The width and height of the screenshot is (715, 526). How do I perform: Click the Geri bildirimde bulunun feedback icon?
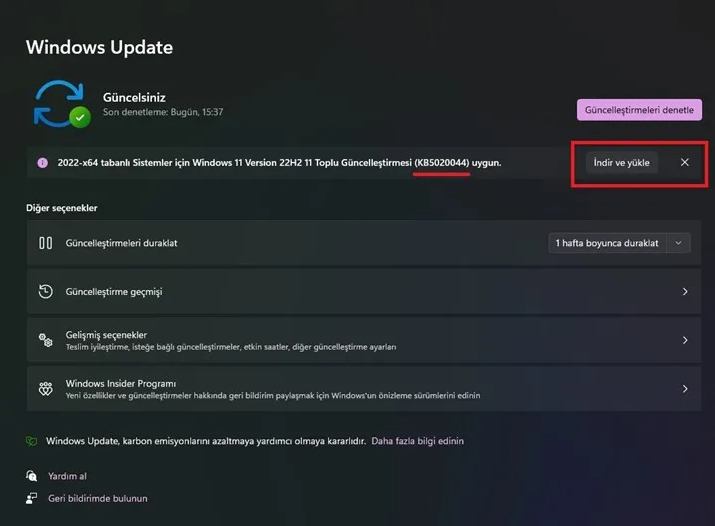(32, 498)
